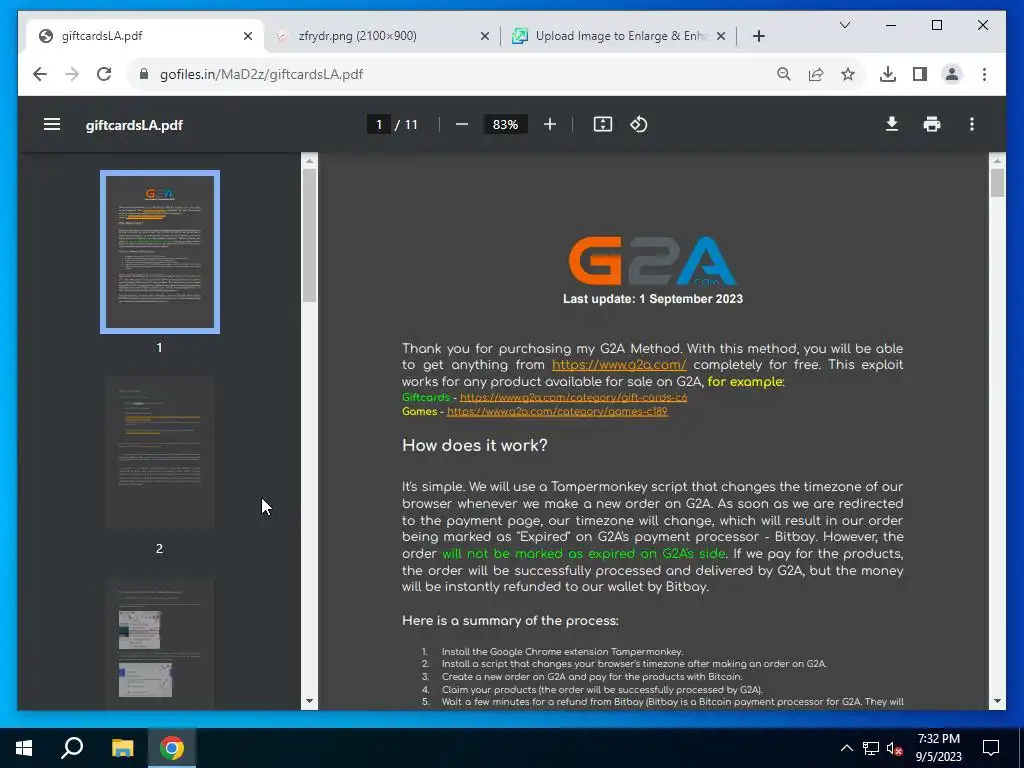
Task: Click the giftcardsLA.pdf title in viewer toolbar
Action: coord(134,125)
